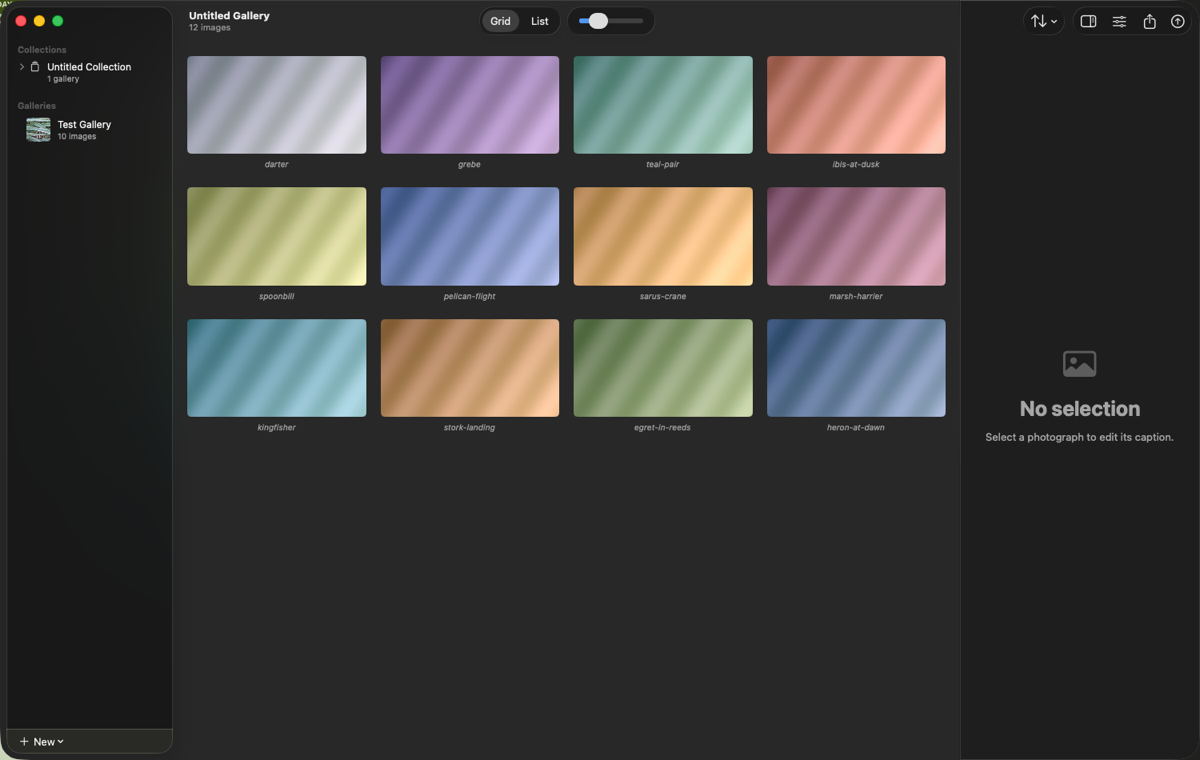The height and width of the screenshot is (760, 1200).
Task: Select the egret-in-reeds thumbnail
Action: (x=663, y=368)
